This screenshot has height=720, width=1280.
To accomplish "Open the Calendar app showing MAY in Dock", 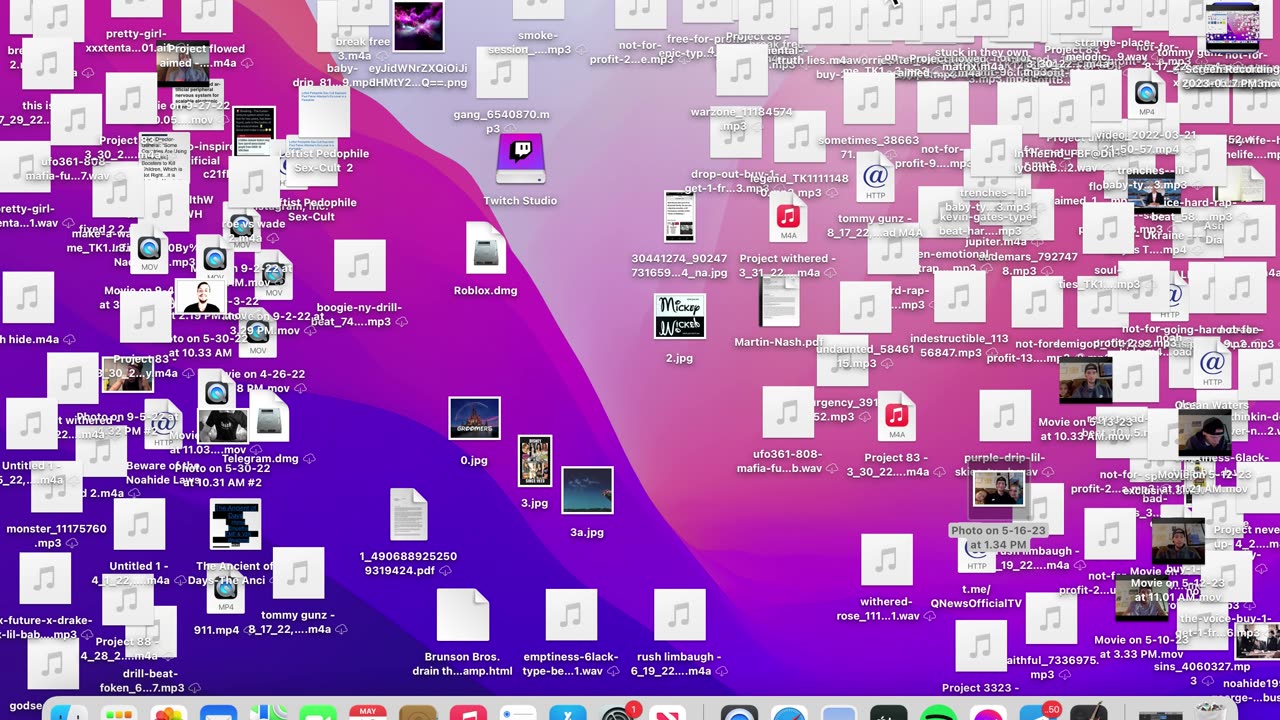I will pyautogui.click(x=368, y=712).
